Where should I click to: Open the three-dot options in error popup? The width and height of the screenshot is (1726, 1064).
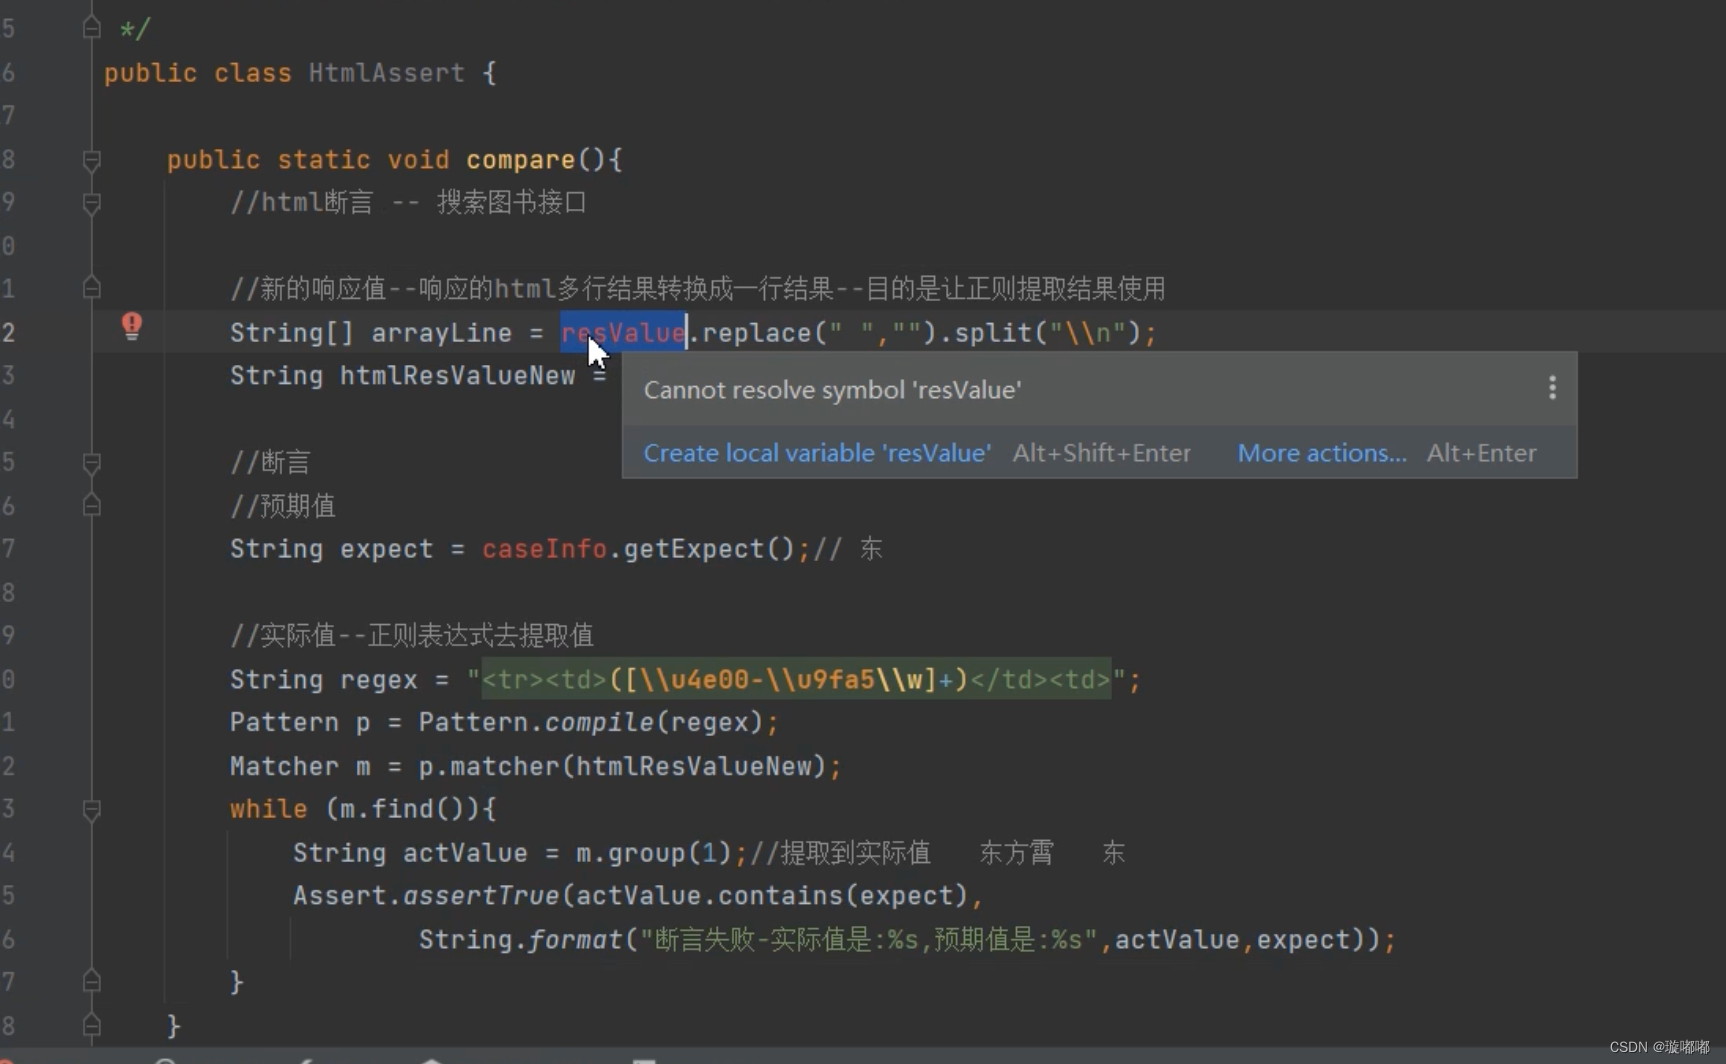coord(1552,388)
